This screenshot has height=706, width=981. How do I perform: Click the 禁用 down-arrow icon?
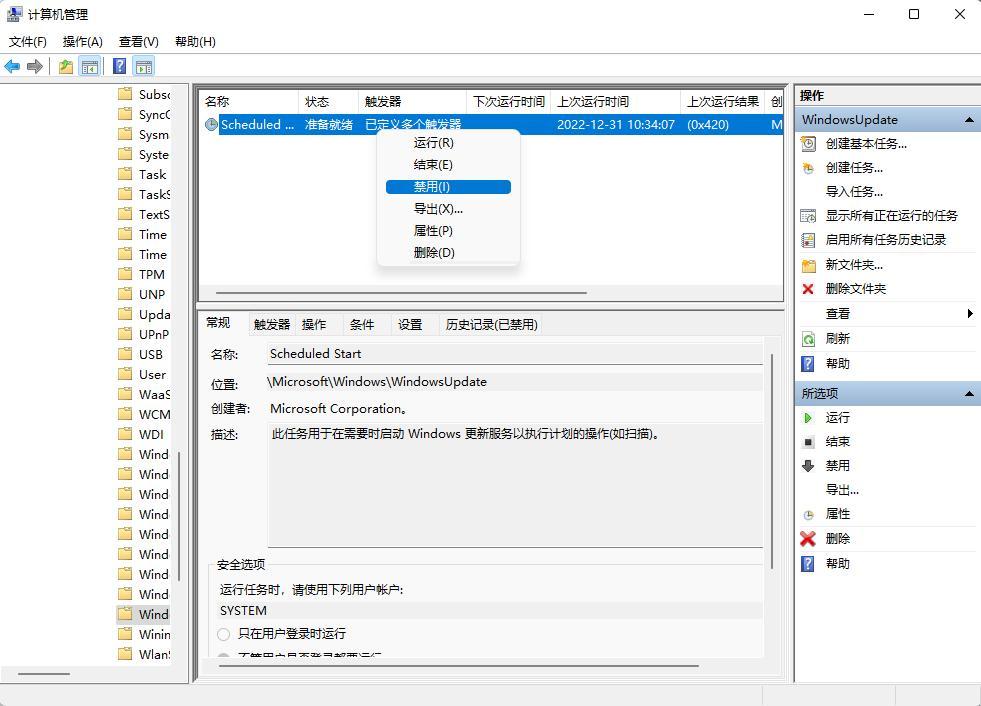click(x=808, y=466)
